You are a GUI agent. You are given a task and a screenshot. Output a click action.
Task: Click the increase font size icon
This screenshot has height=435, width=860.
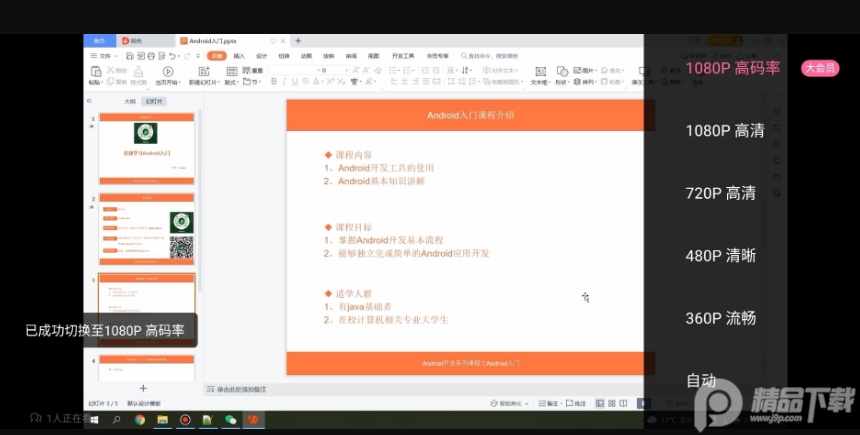coord(356,70)
